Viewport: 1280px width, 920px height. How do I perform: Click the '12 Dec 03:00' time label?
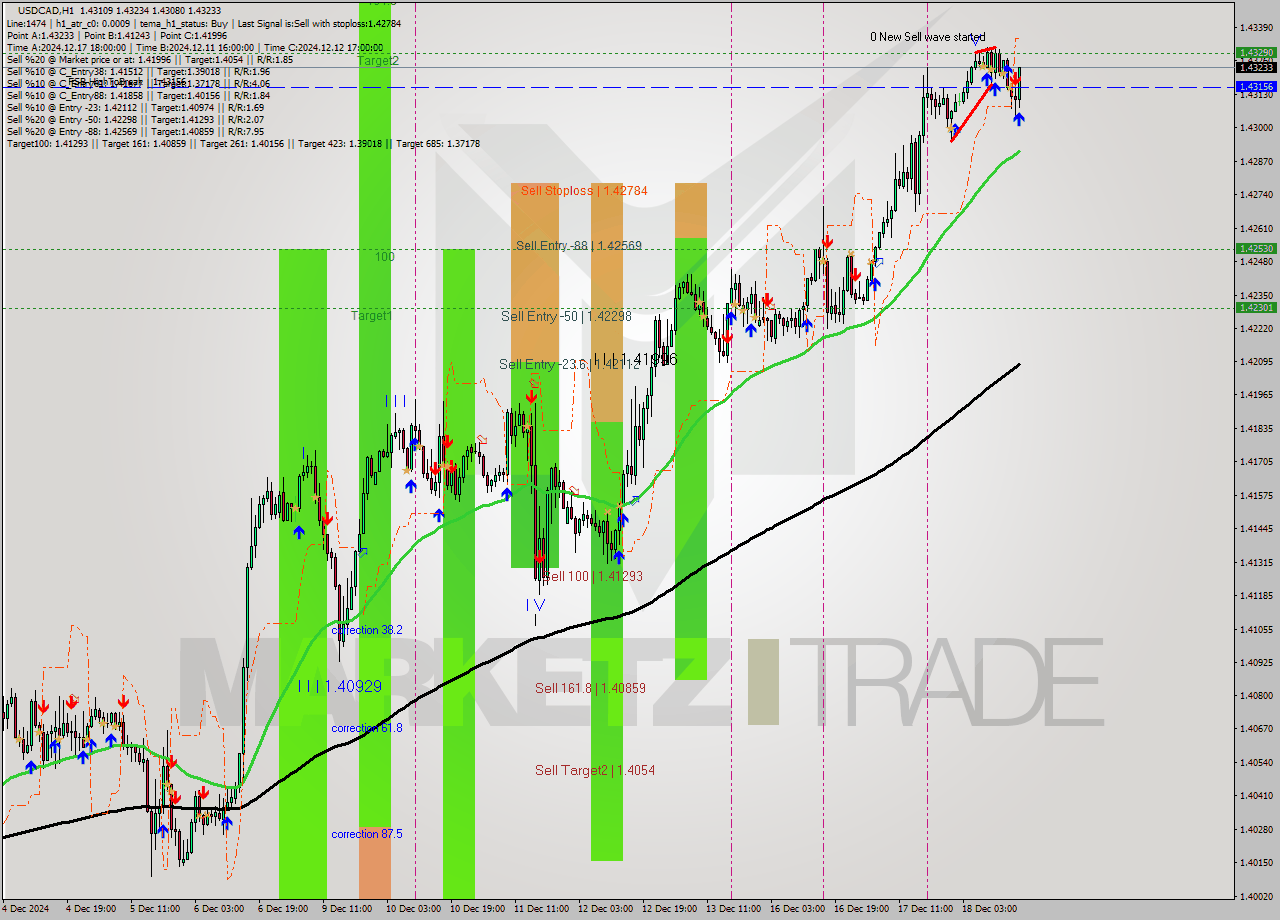[605, 909]
